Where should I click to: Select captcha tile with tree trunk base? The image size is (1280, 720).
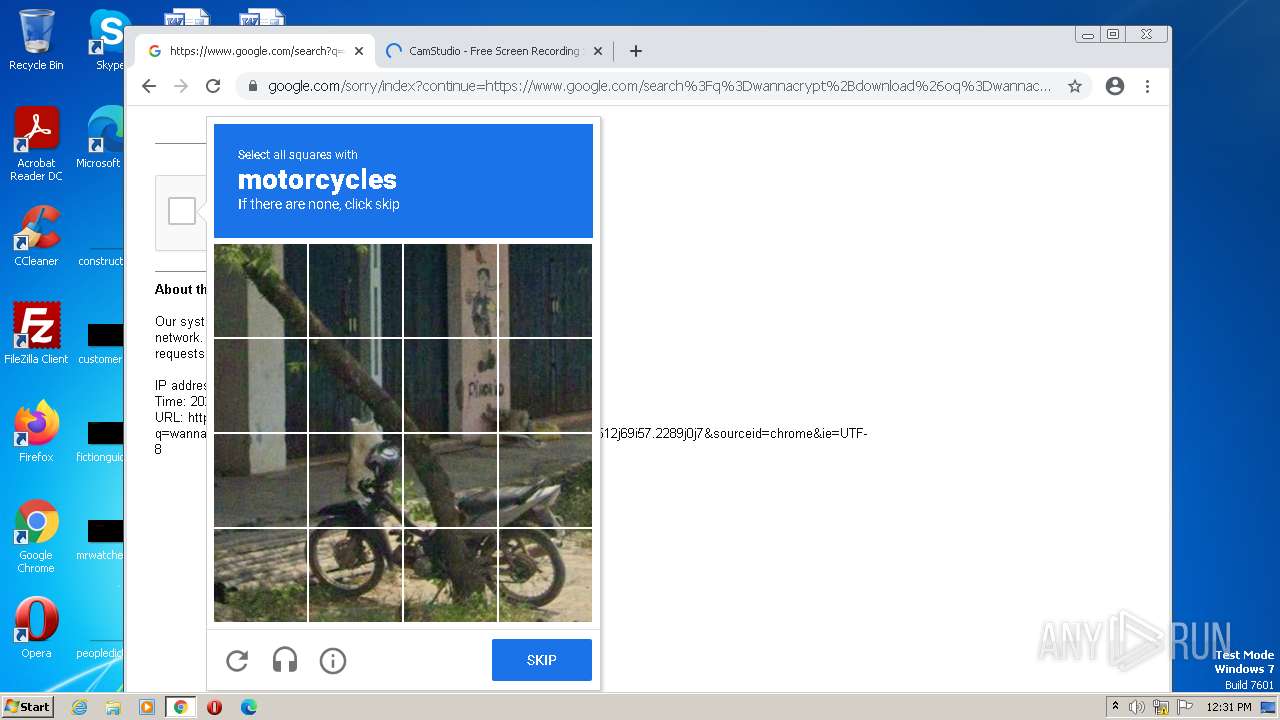[450, 575]
